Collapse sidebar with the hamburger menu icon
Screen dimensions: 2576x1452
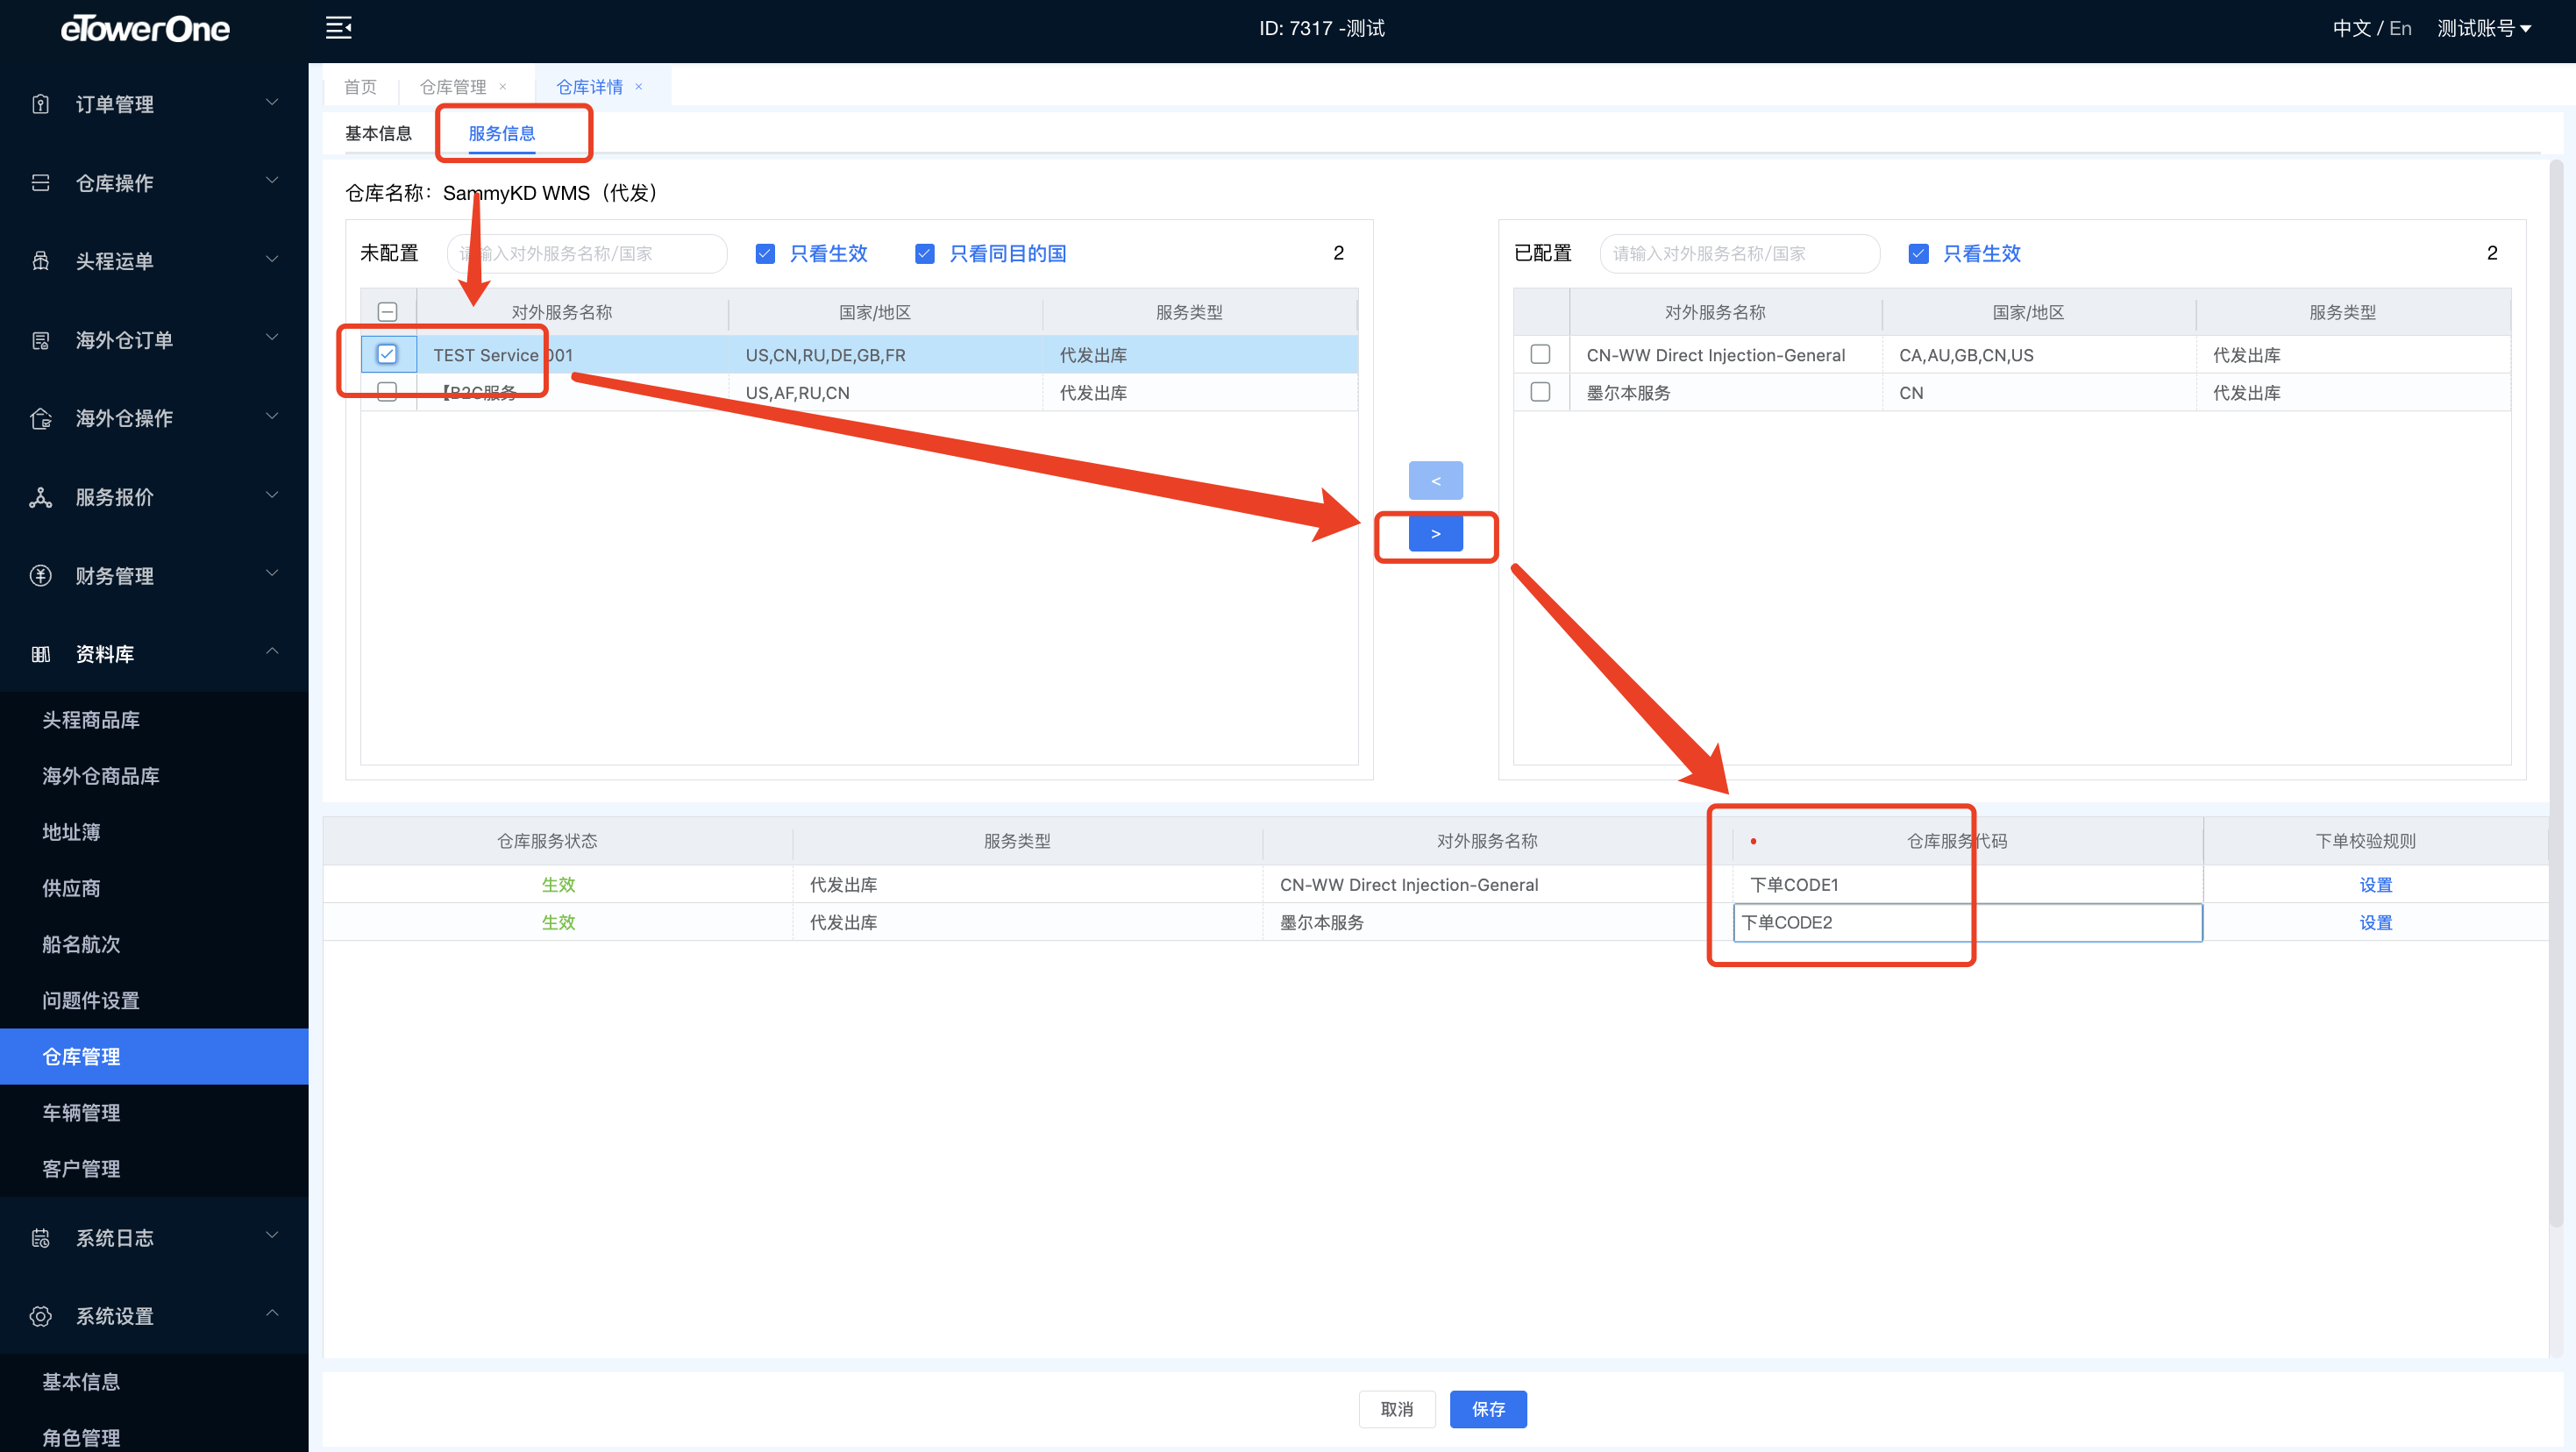click(339, 28)
